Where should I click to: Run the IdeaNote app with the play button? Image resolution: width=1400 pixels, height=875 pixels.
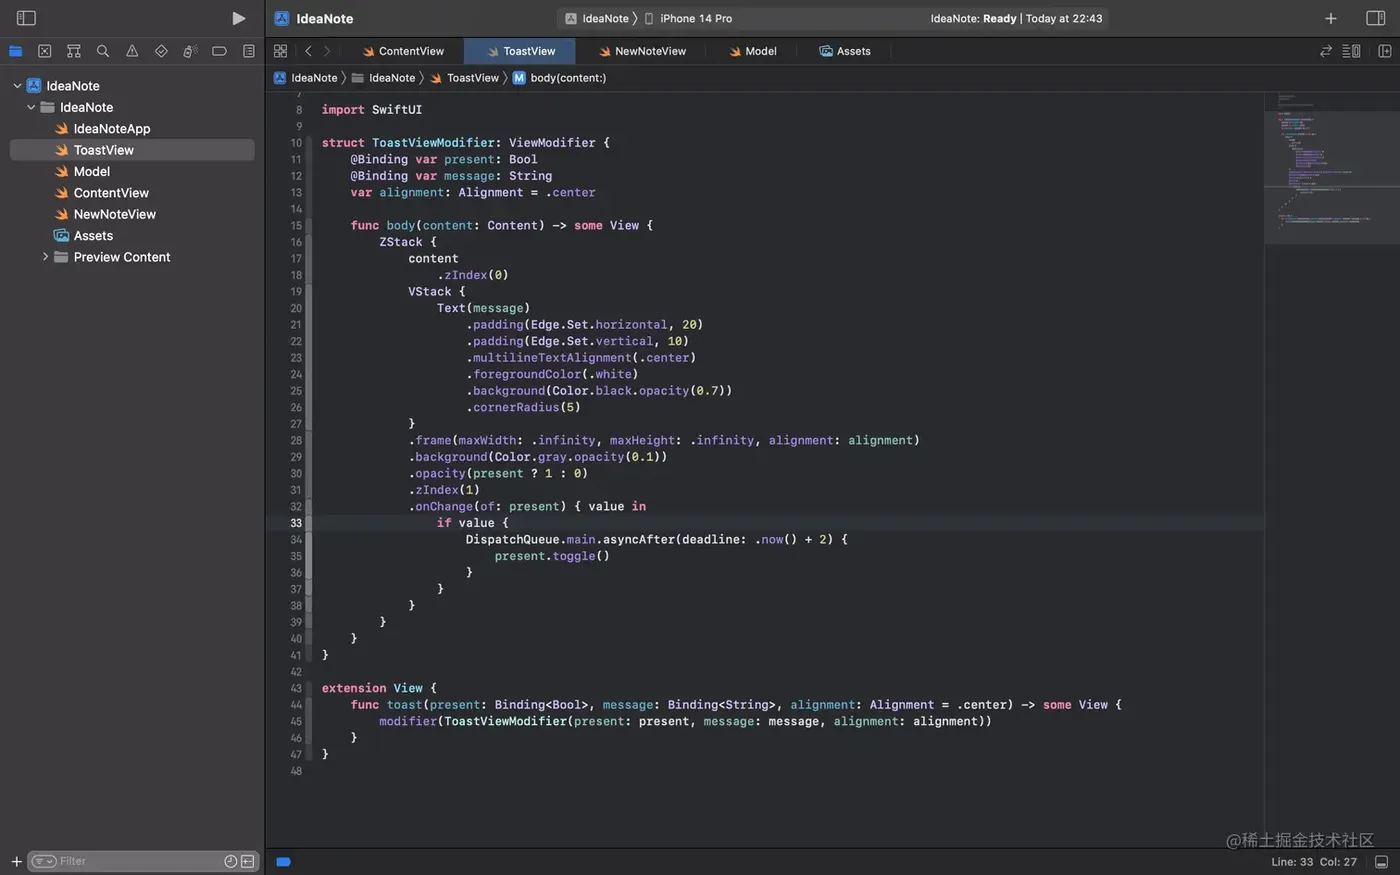coord(238,18)
